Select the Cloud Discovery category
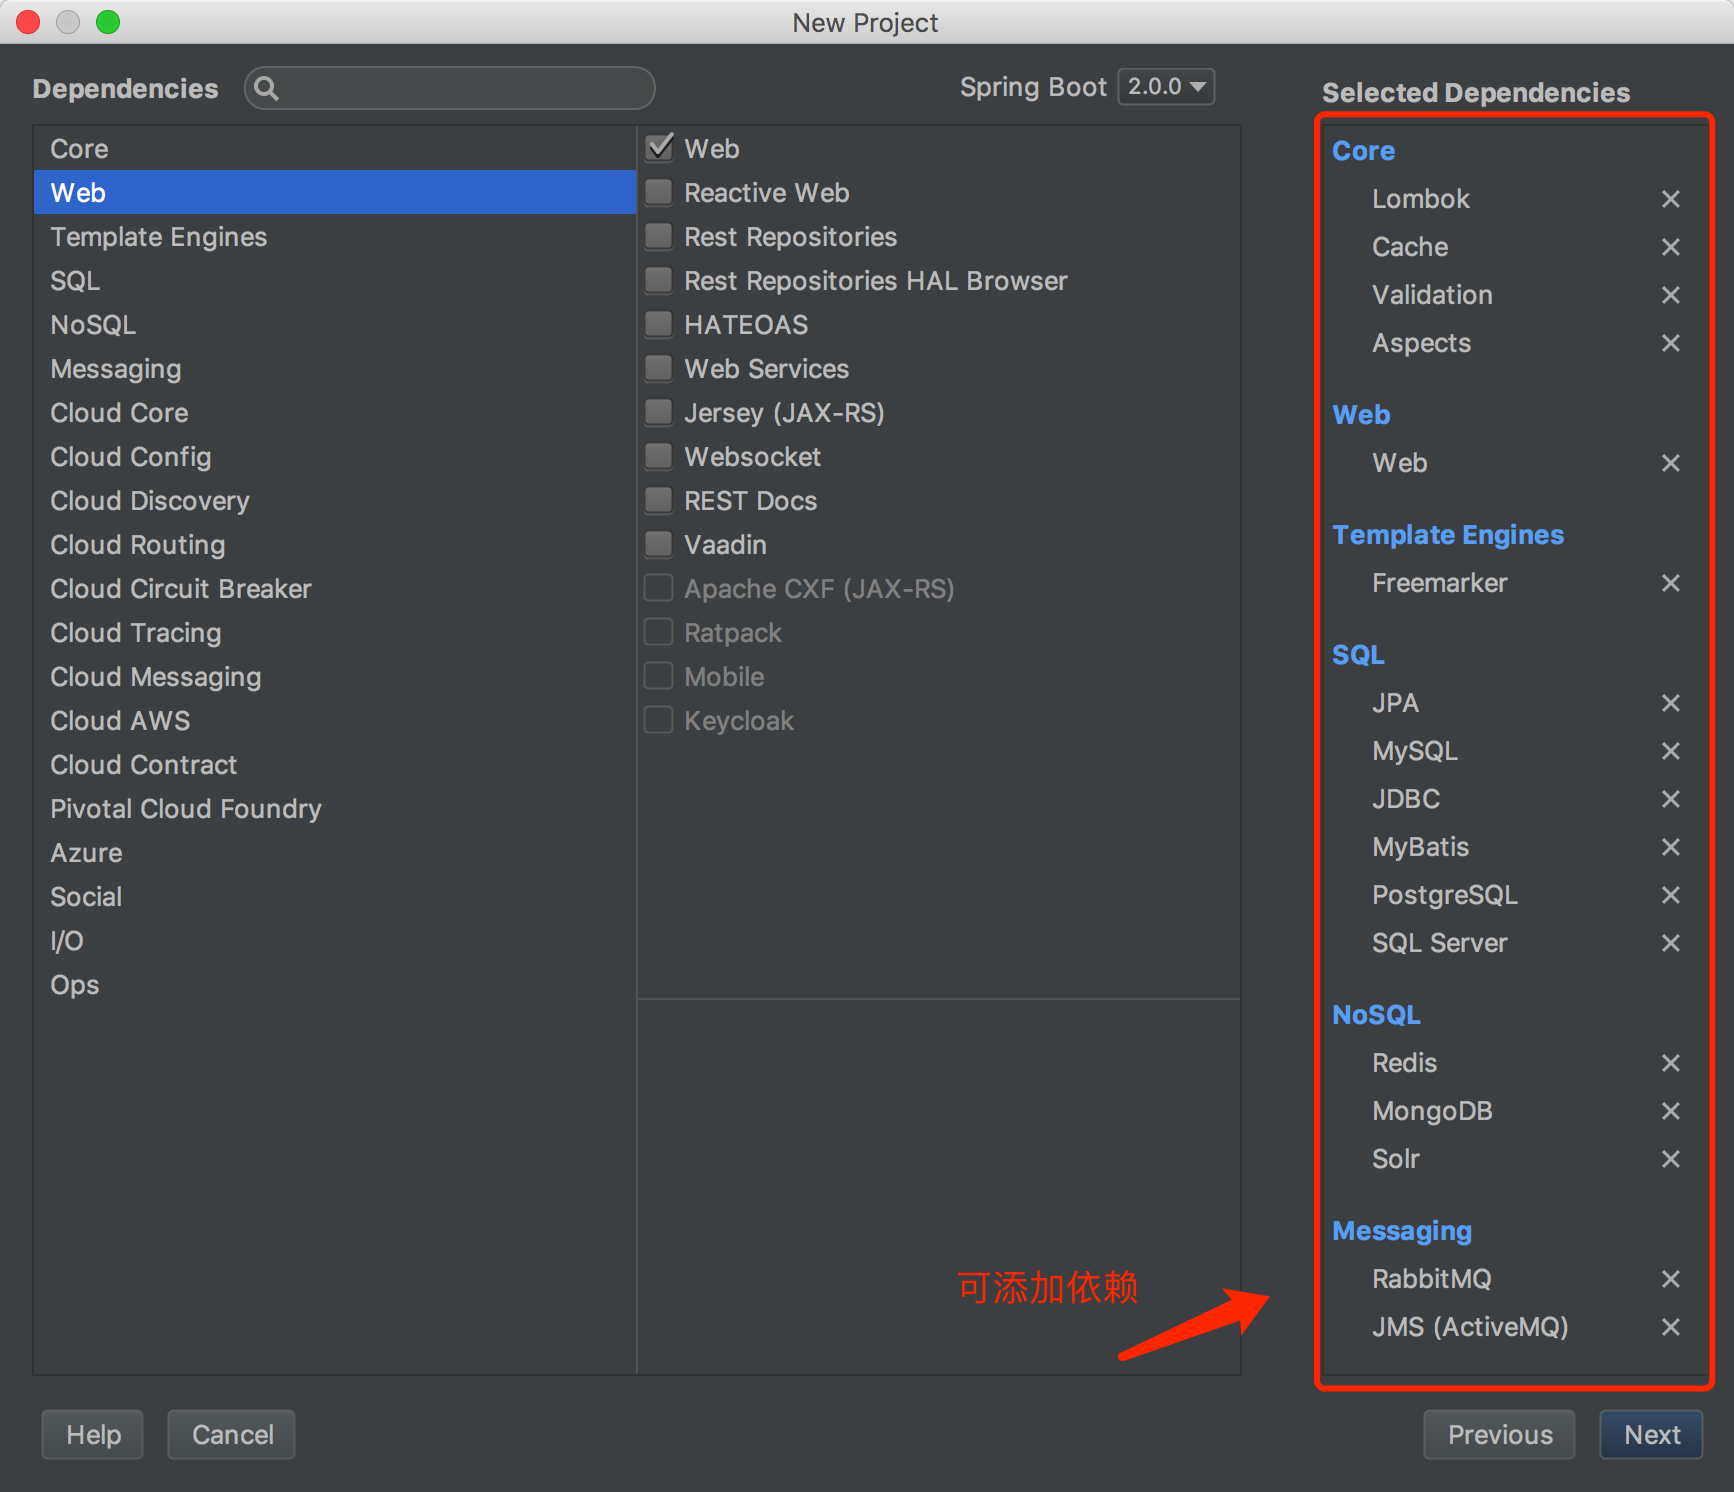 coord(335,501)
